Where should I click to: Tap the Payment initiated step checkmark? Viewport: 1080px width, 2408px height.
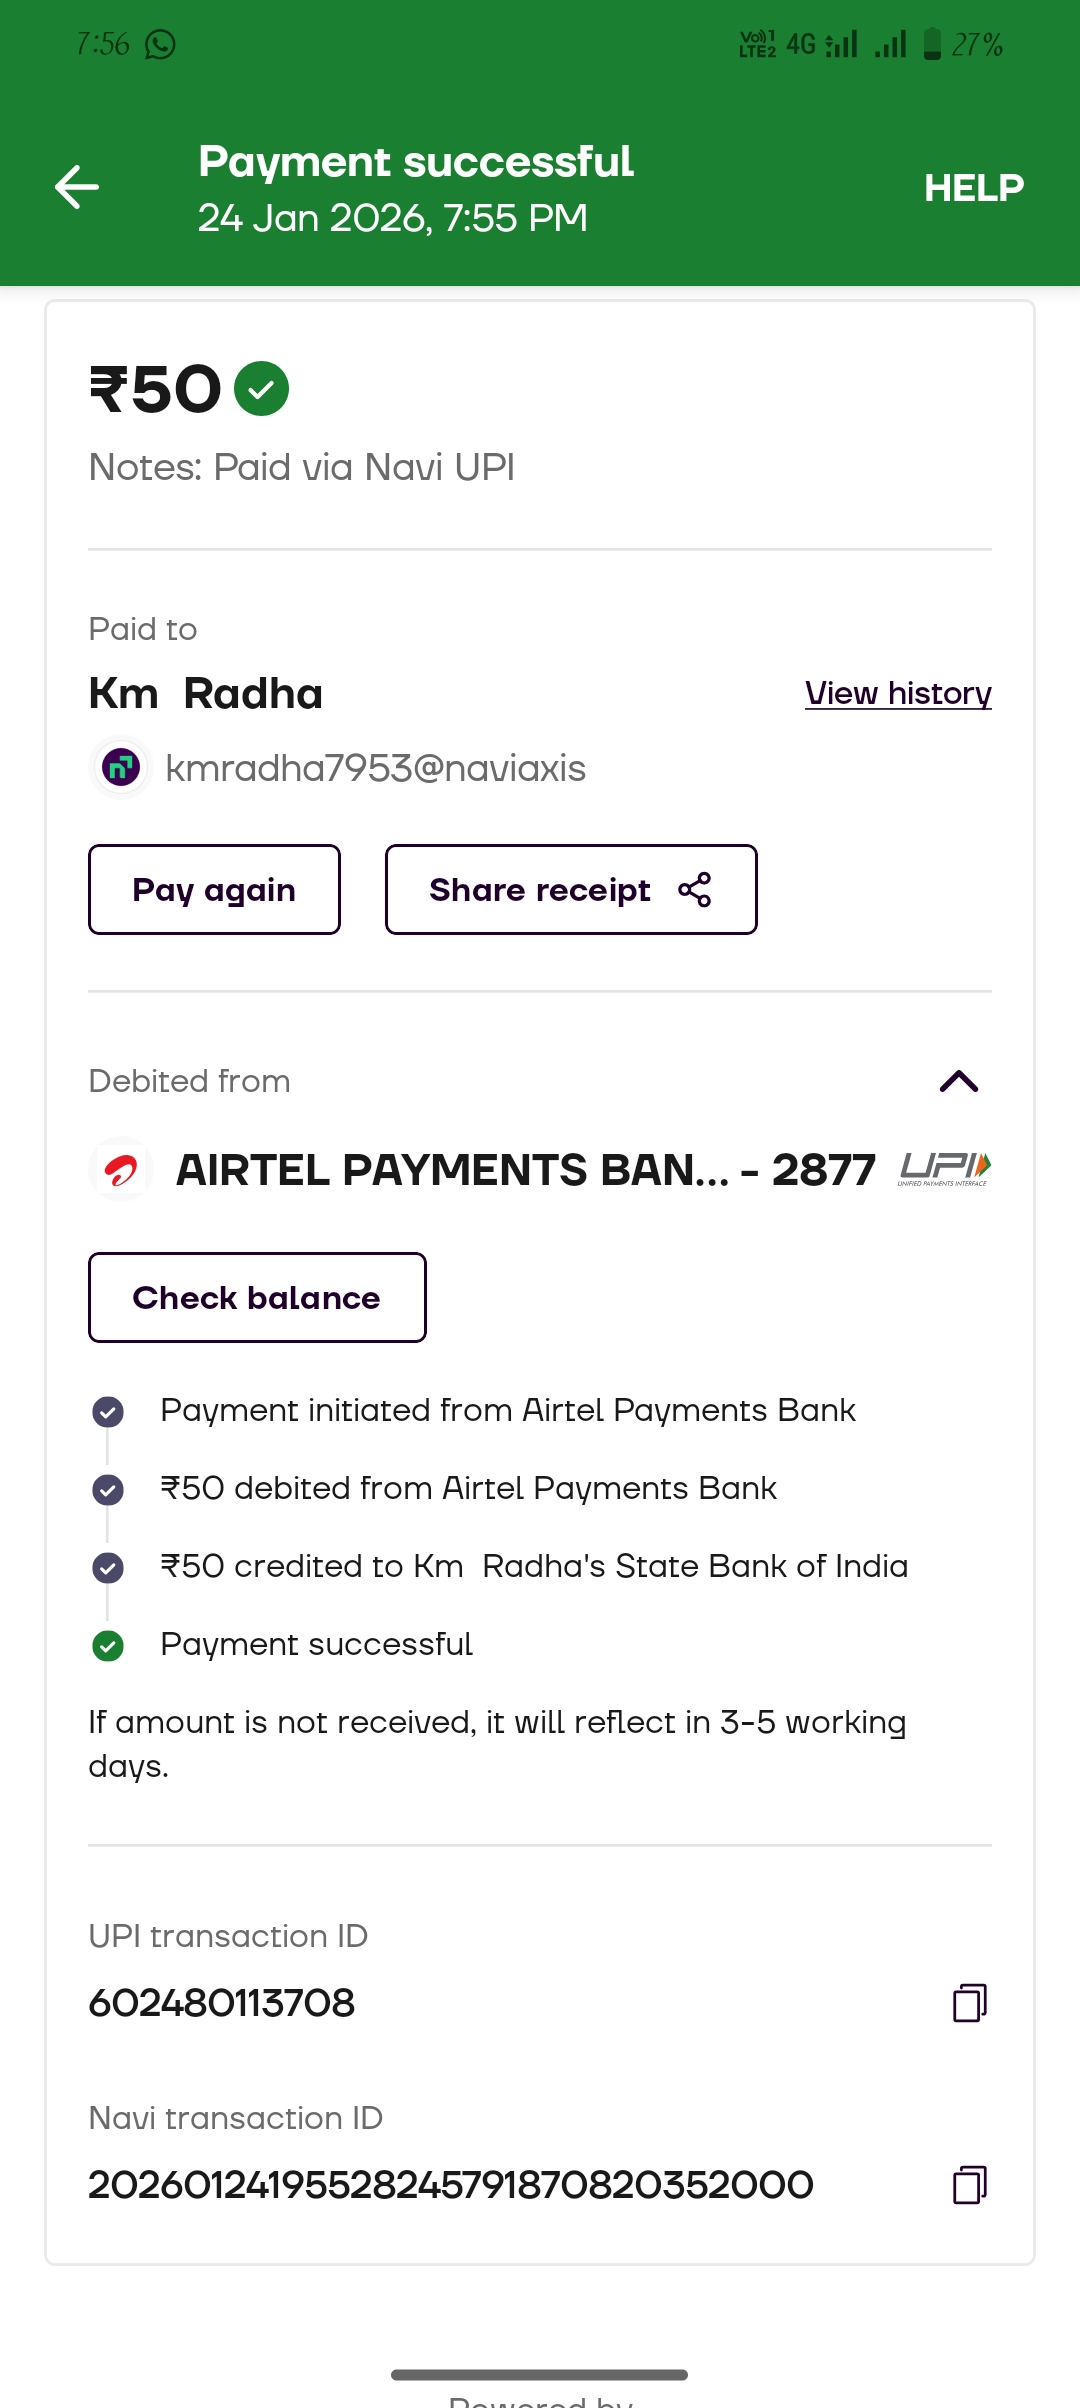coord(108,1411)
